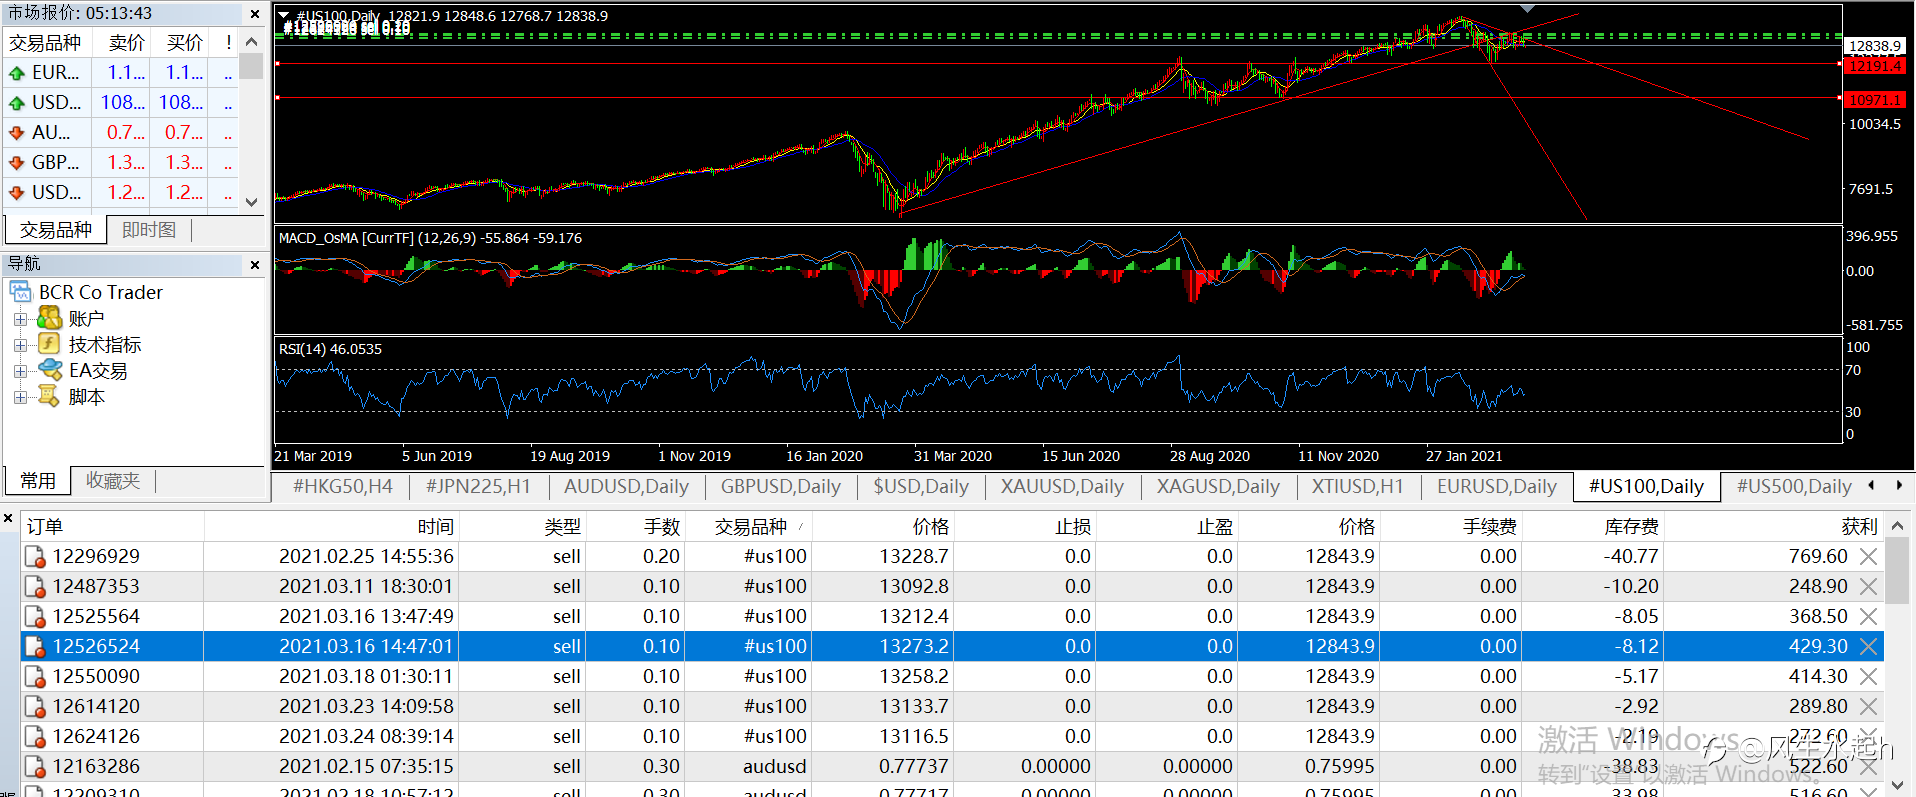Close the Market Watch panel

coord(254,14)
